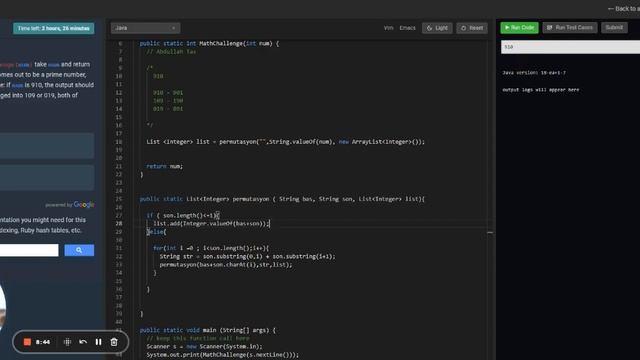The height and width of the screenshot is (360, 640).
Task: Click the 'permutasyon(bas+son.charAt(i),str,list);' line
Action: tap(226, 265)
